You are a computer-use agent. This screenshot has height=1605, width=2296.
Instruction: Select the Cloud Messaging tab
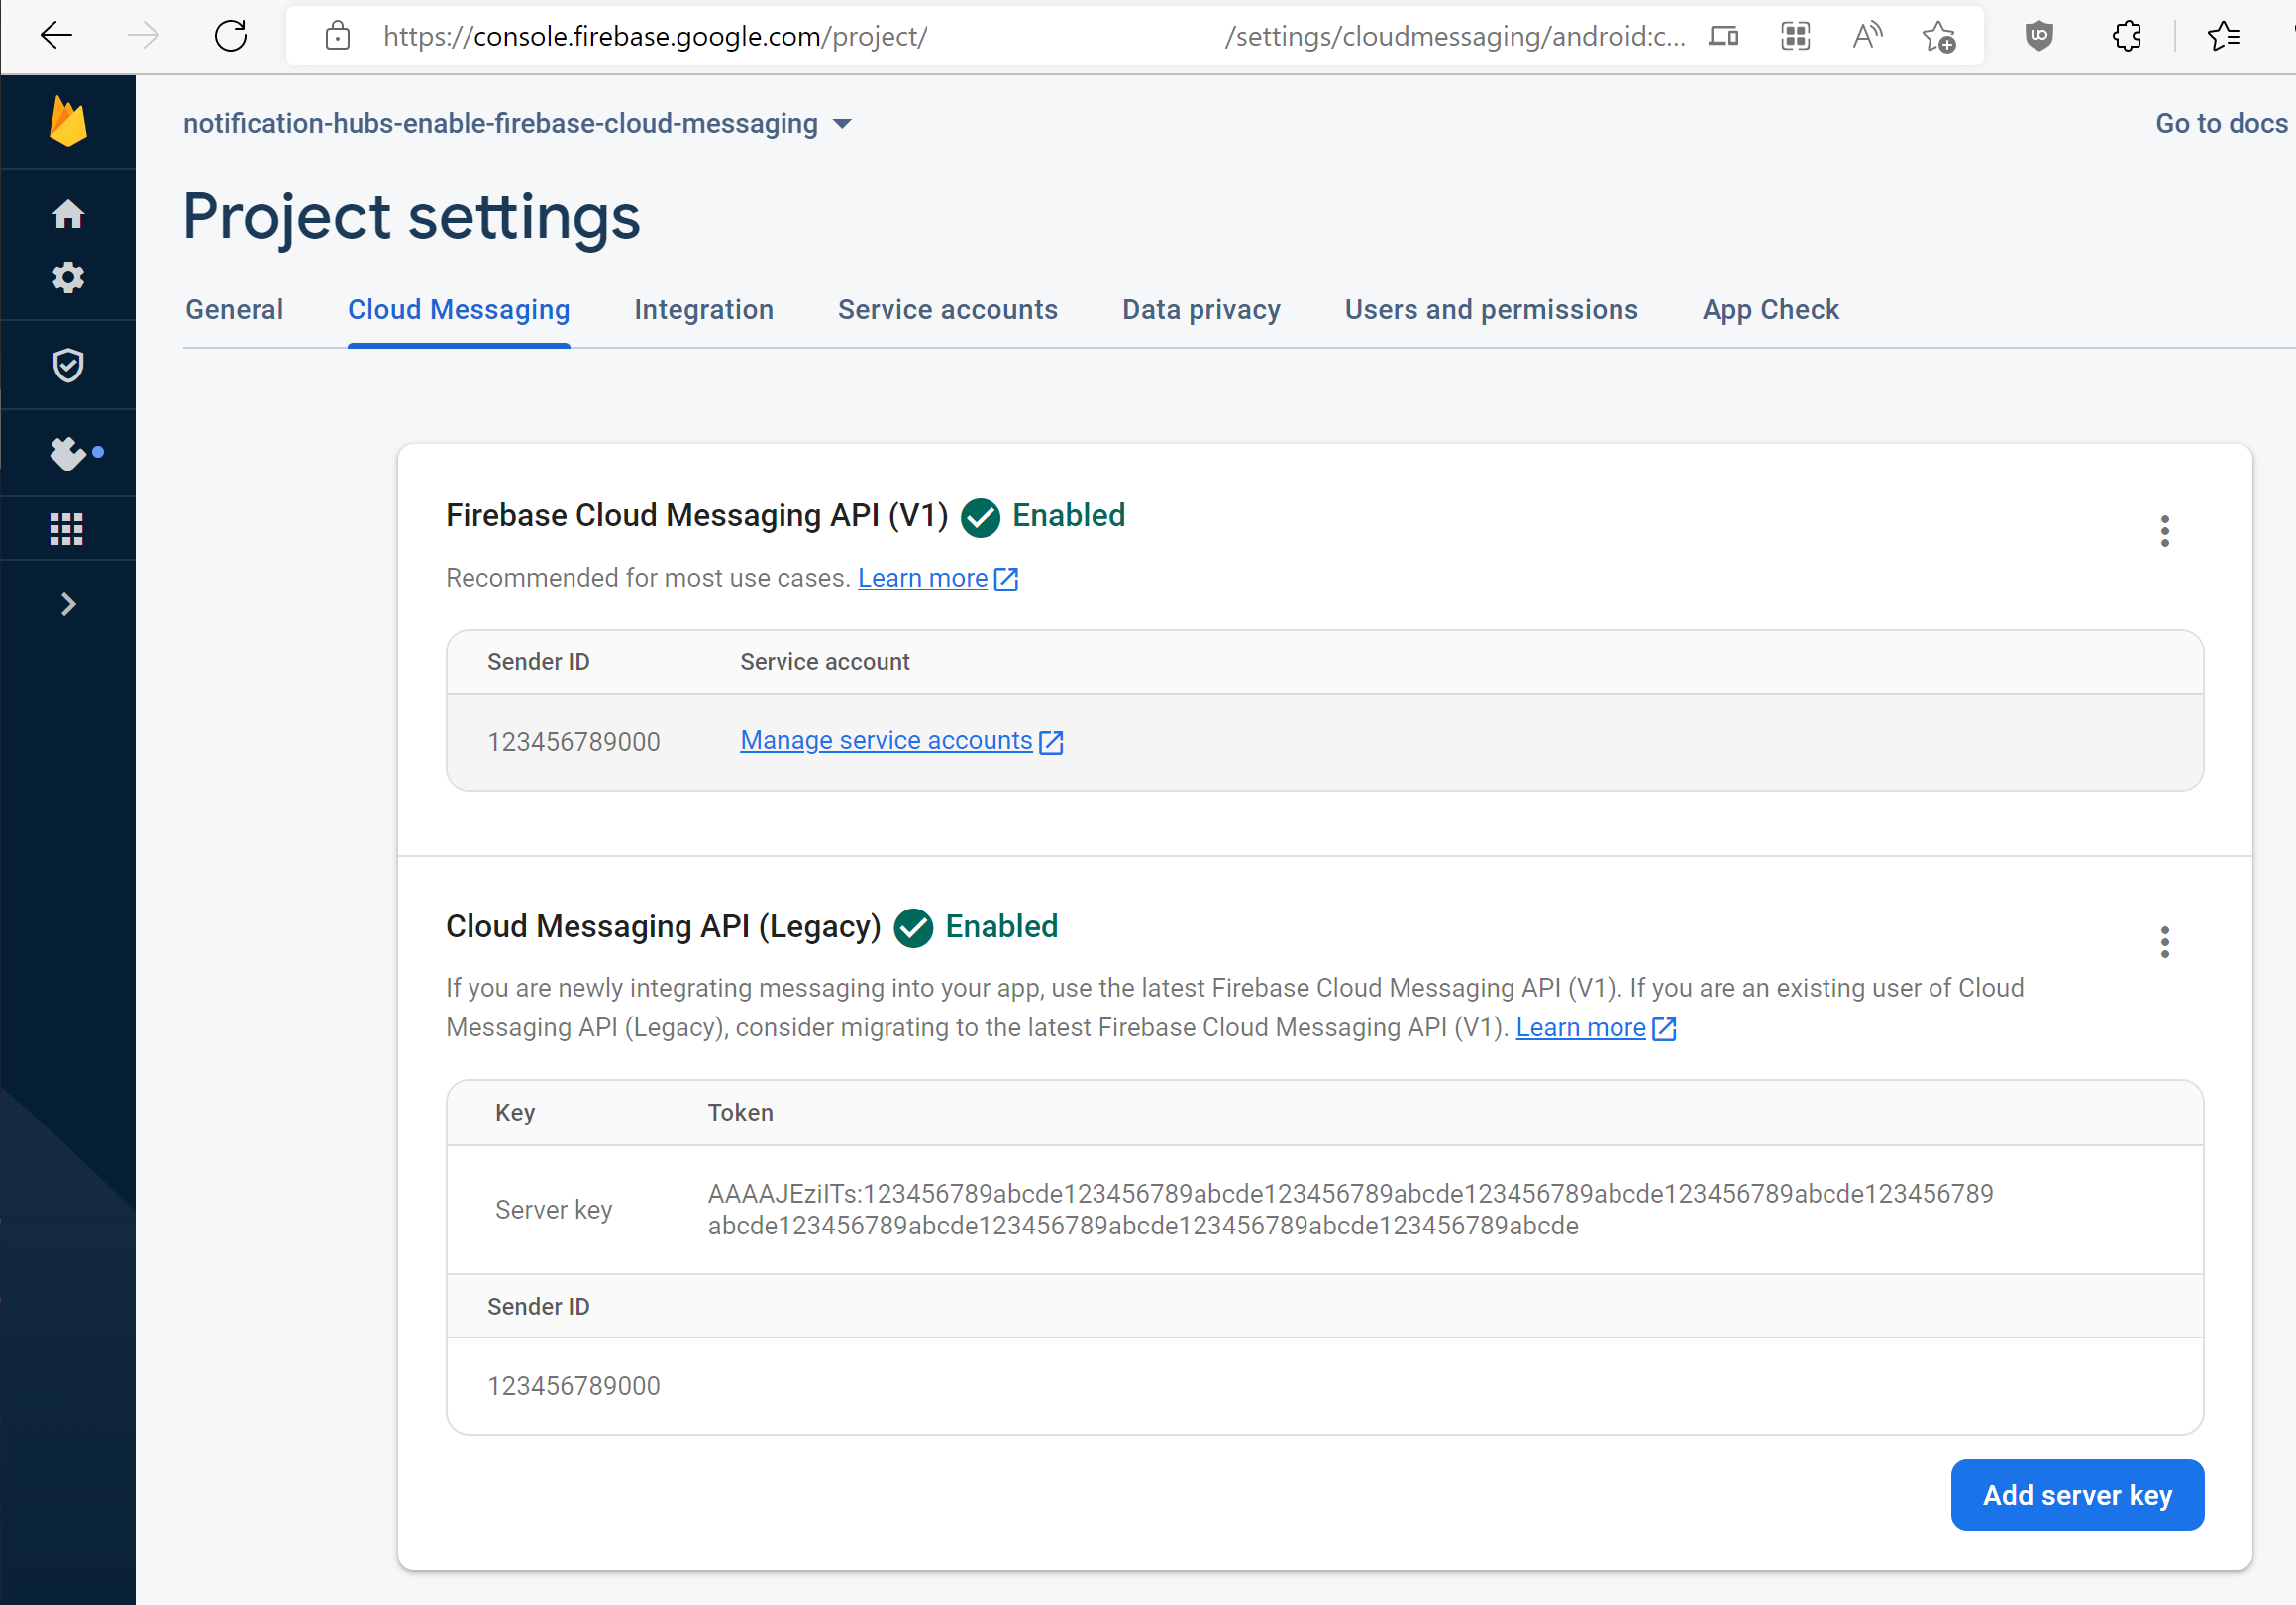click(459, 310)
